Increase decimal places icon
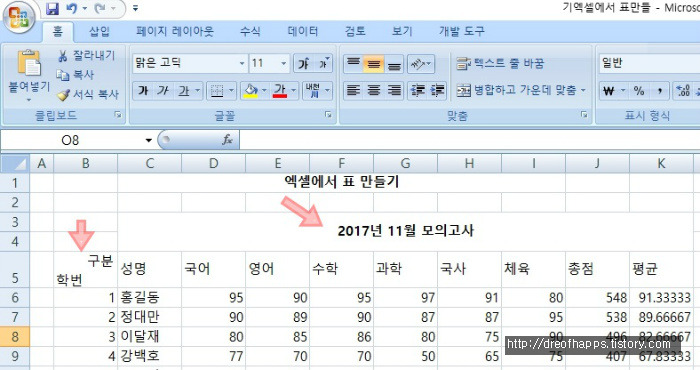 pos(683,91)
